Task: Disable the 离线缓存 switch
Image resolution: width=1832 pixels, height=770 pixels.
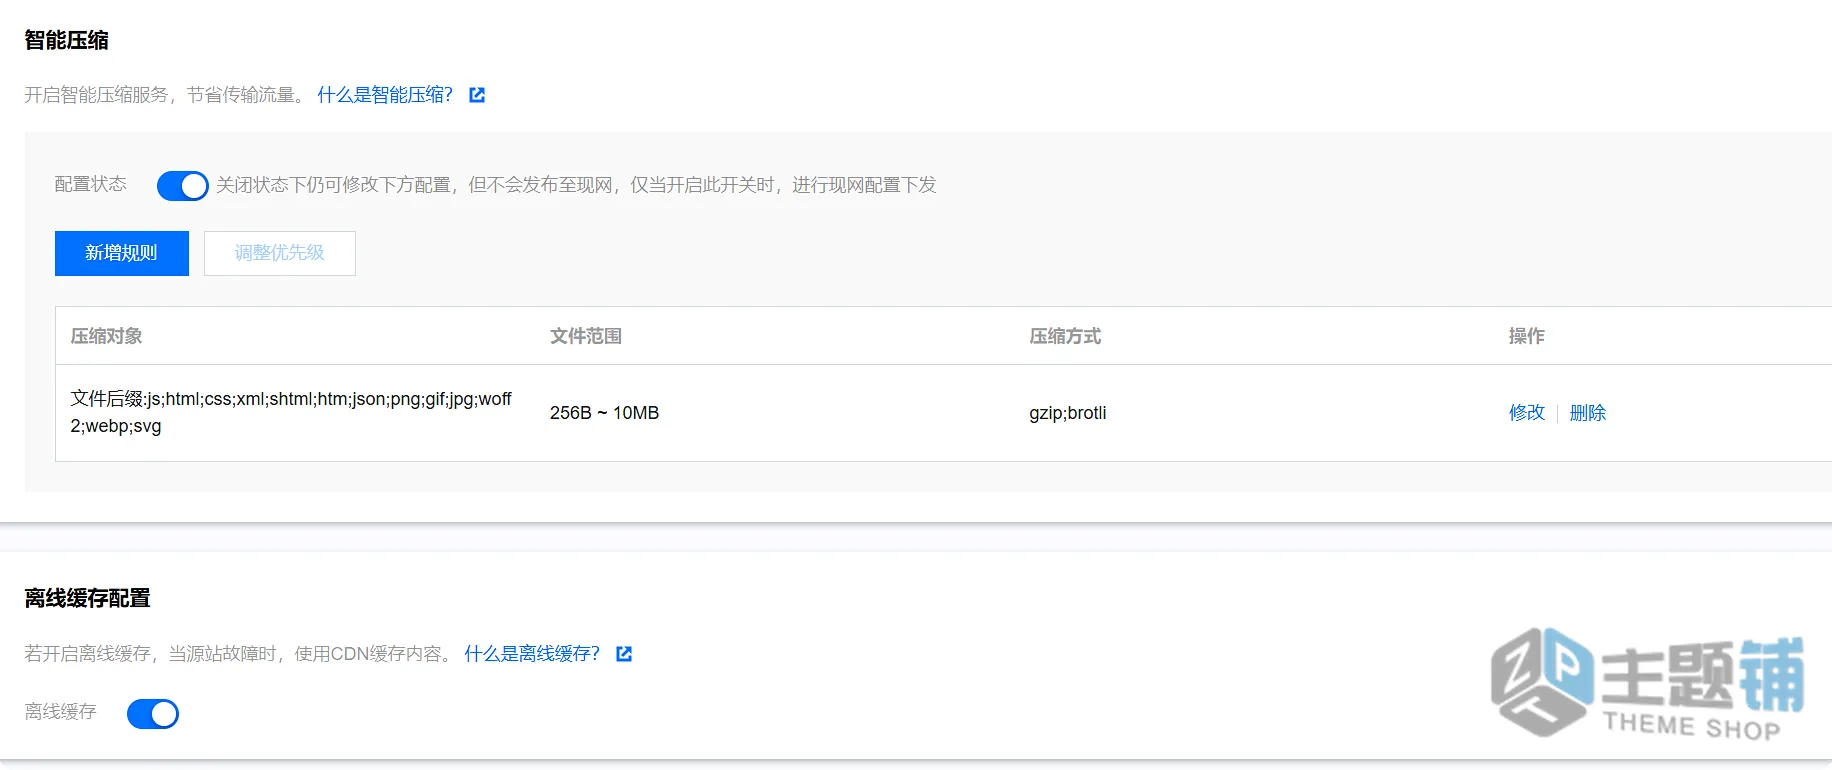Action: 153,714
